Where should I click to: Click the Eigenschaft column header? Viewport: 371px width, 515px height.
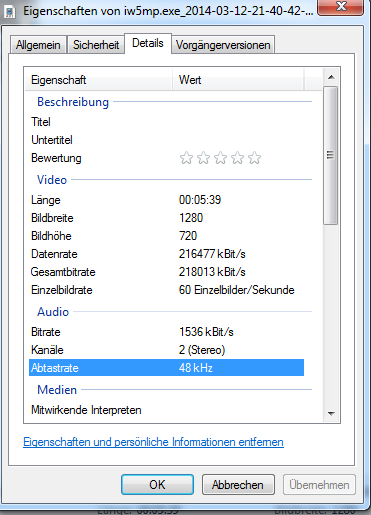pyautogui.click(x=99, y=80)
